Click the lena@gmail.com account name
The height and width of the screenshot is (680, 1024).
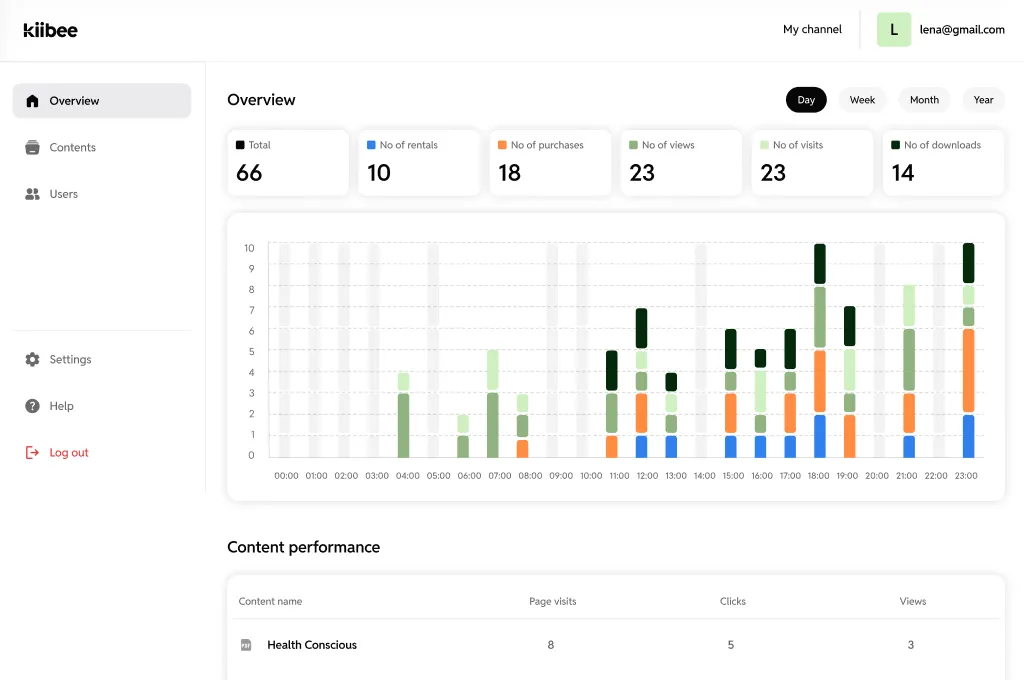(x=962, y=29)
